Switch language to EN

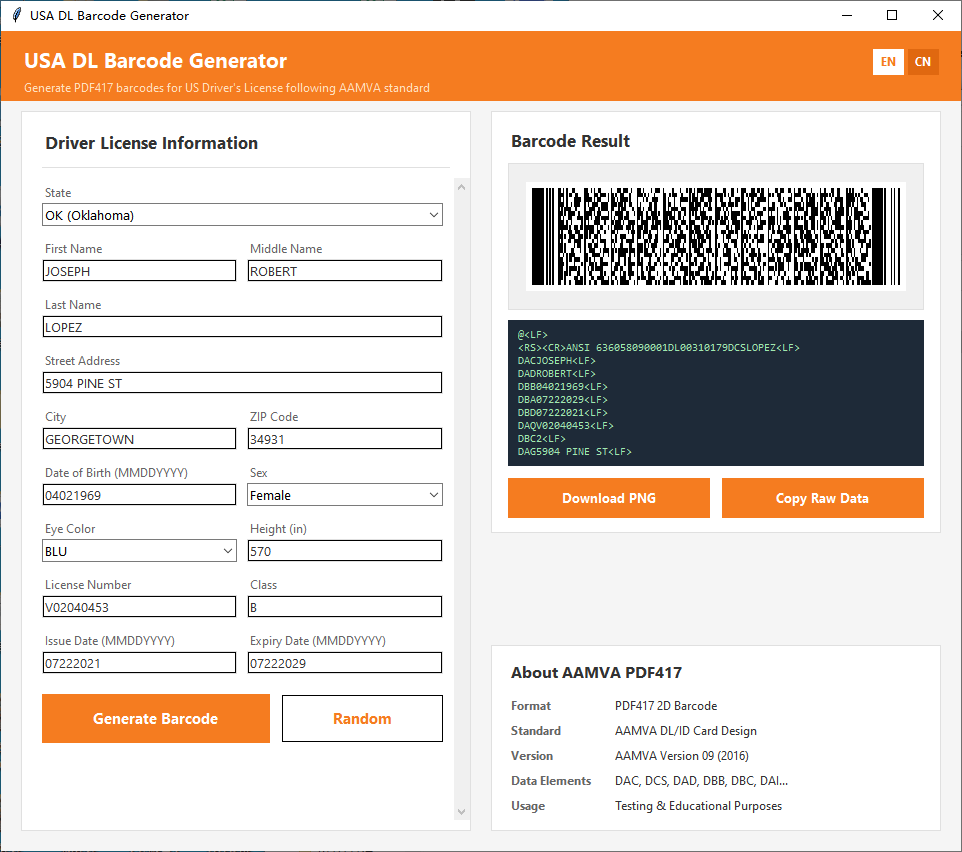[888, 62]
